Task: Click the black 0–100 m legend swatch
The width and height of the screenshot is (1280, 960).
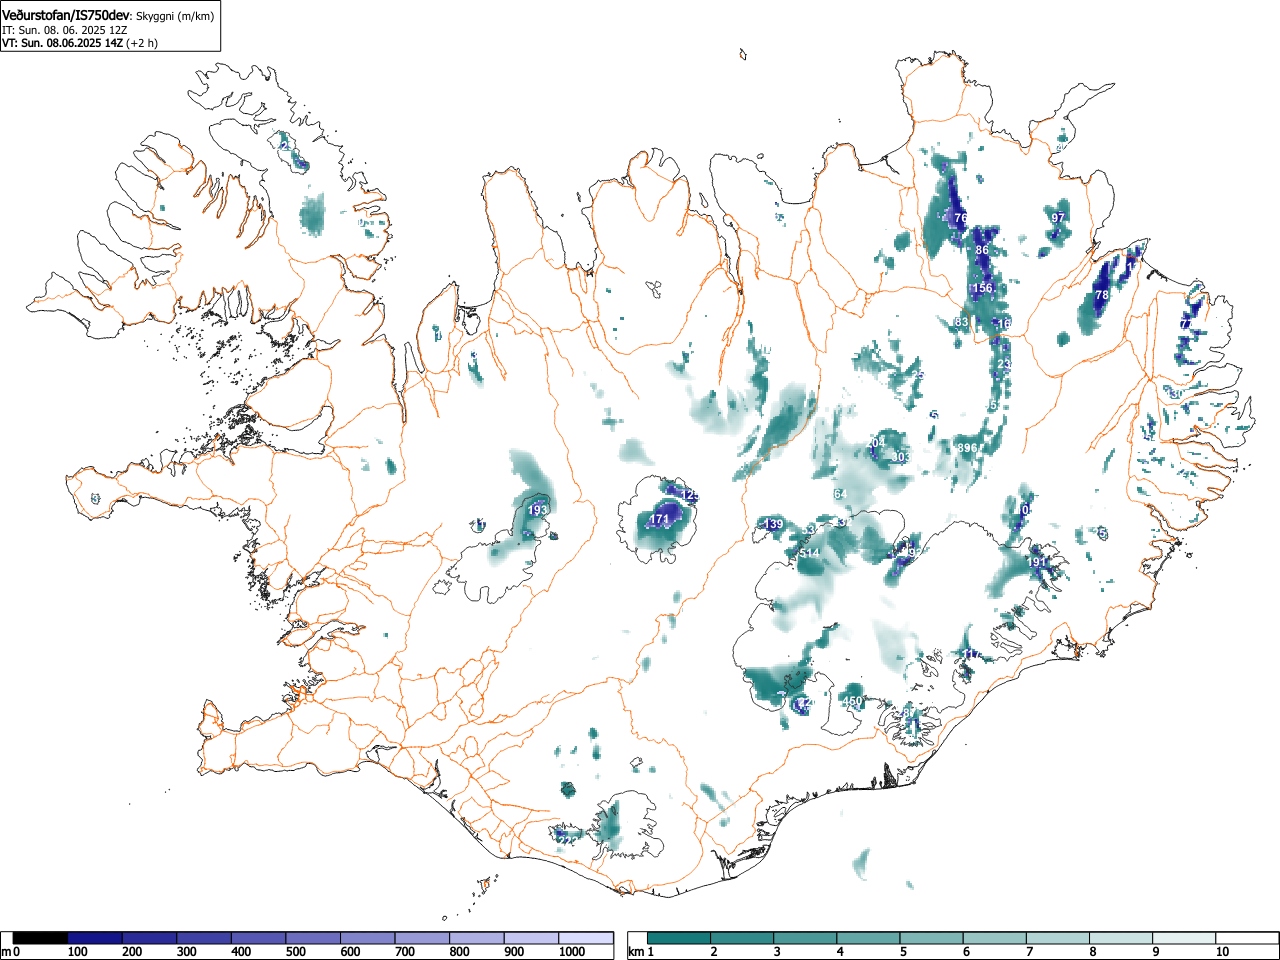Action: [x=40, y=938]
